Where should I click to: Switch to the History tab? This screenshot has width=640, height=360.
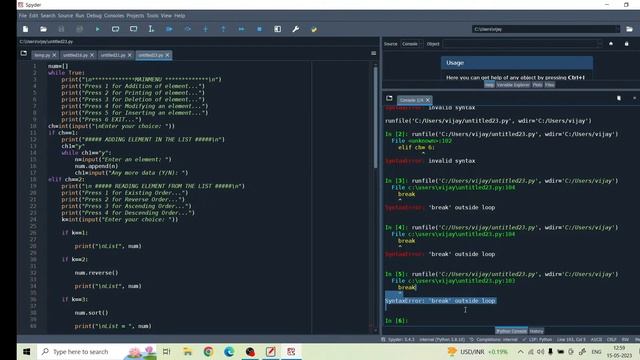coord(536,331)
